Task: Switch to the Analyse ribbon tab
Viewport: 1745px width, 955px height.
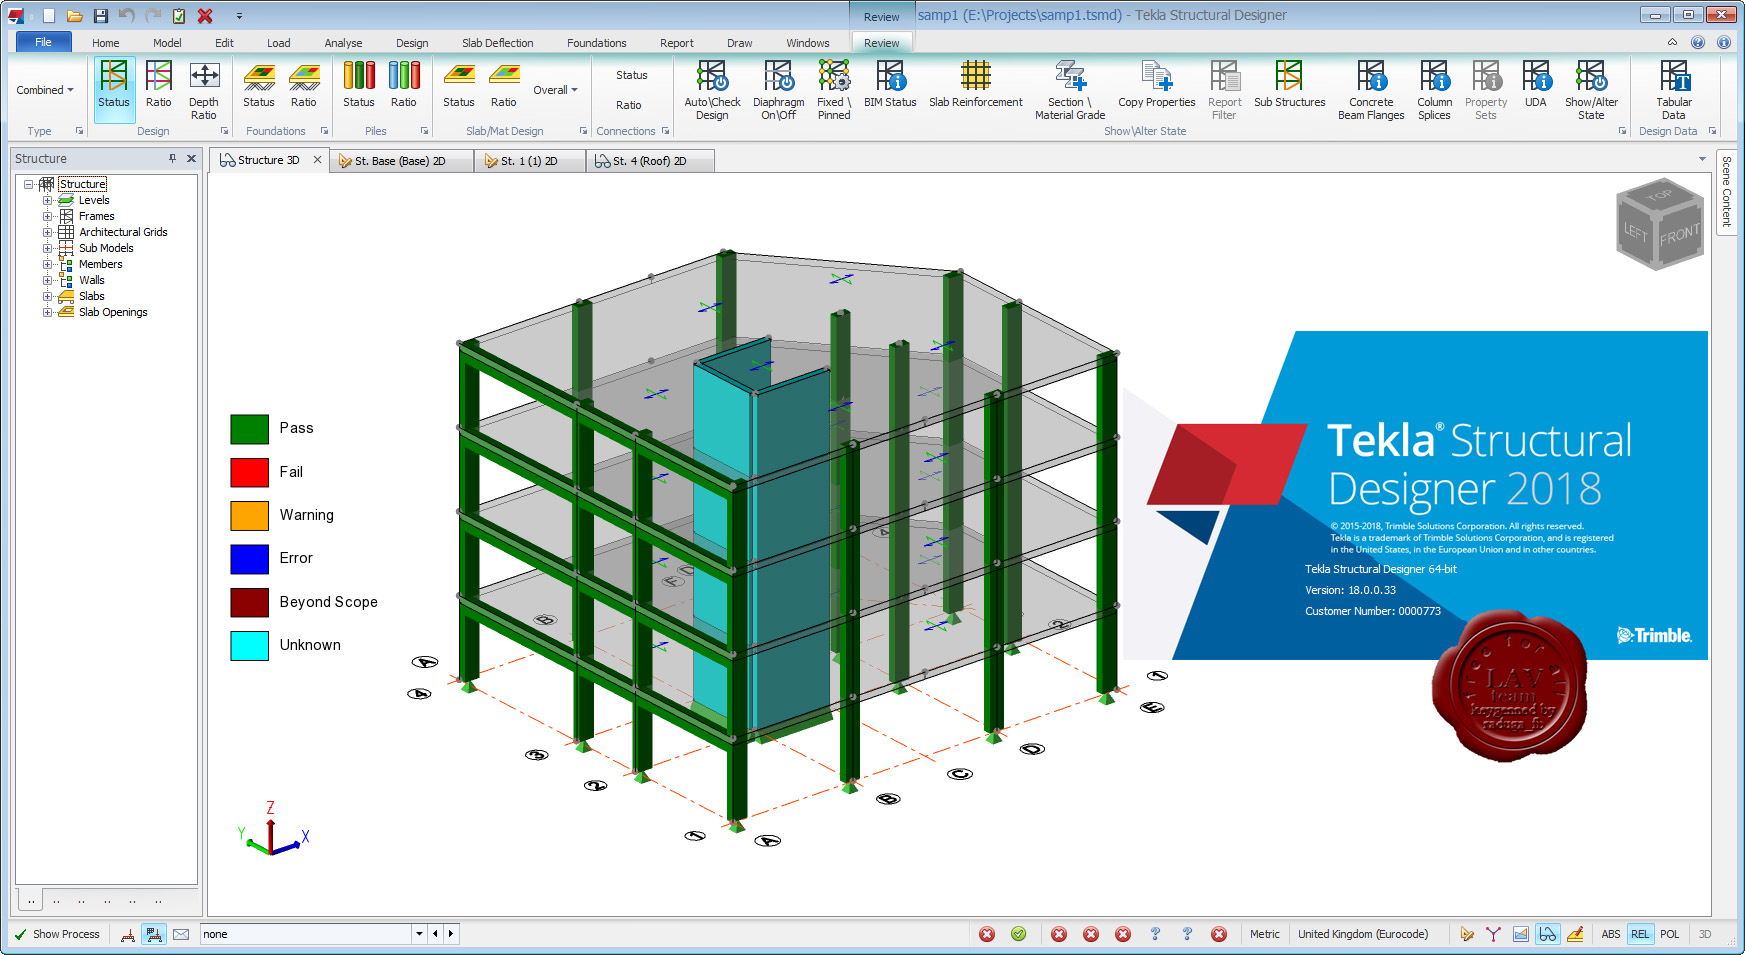Action: [343, 43]
